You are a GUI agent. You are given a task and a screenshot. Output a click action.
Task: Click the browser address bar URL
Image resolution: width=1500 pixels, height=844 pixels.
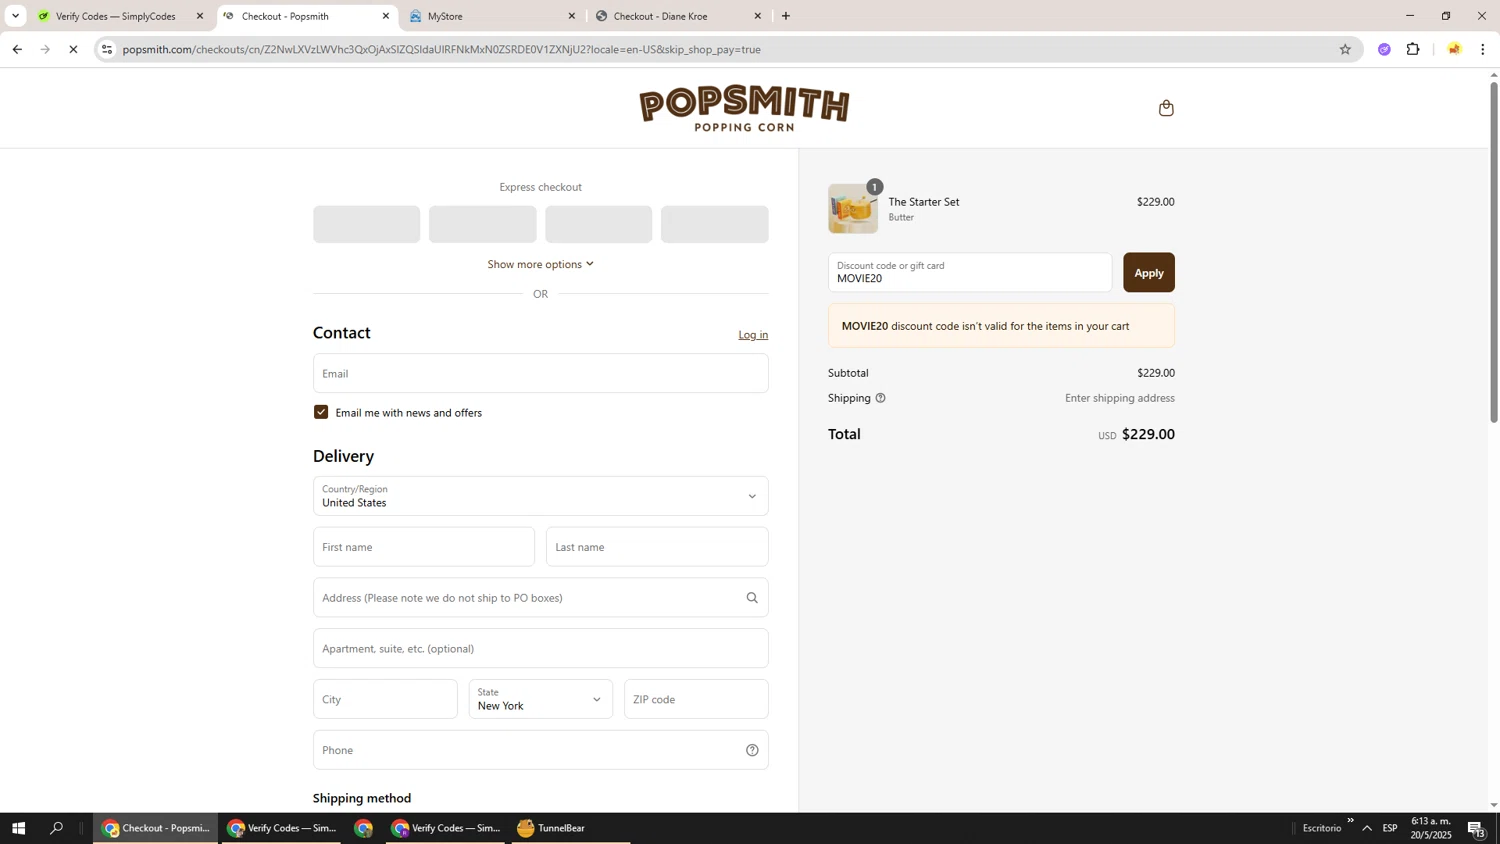[442, 49]
